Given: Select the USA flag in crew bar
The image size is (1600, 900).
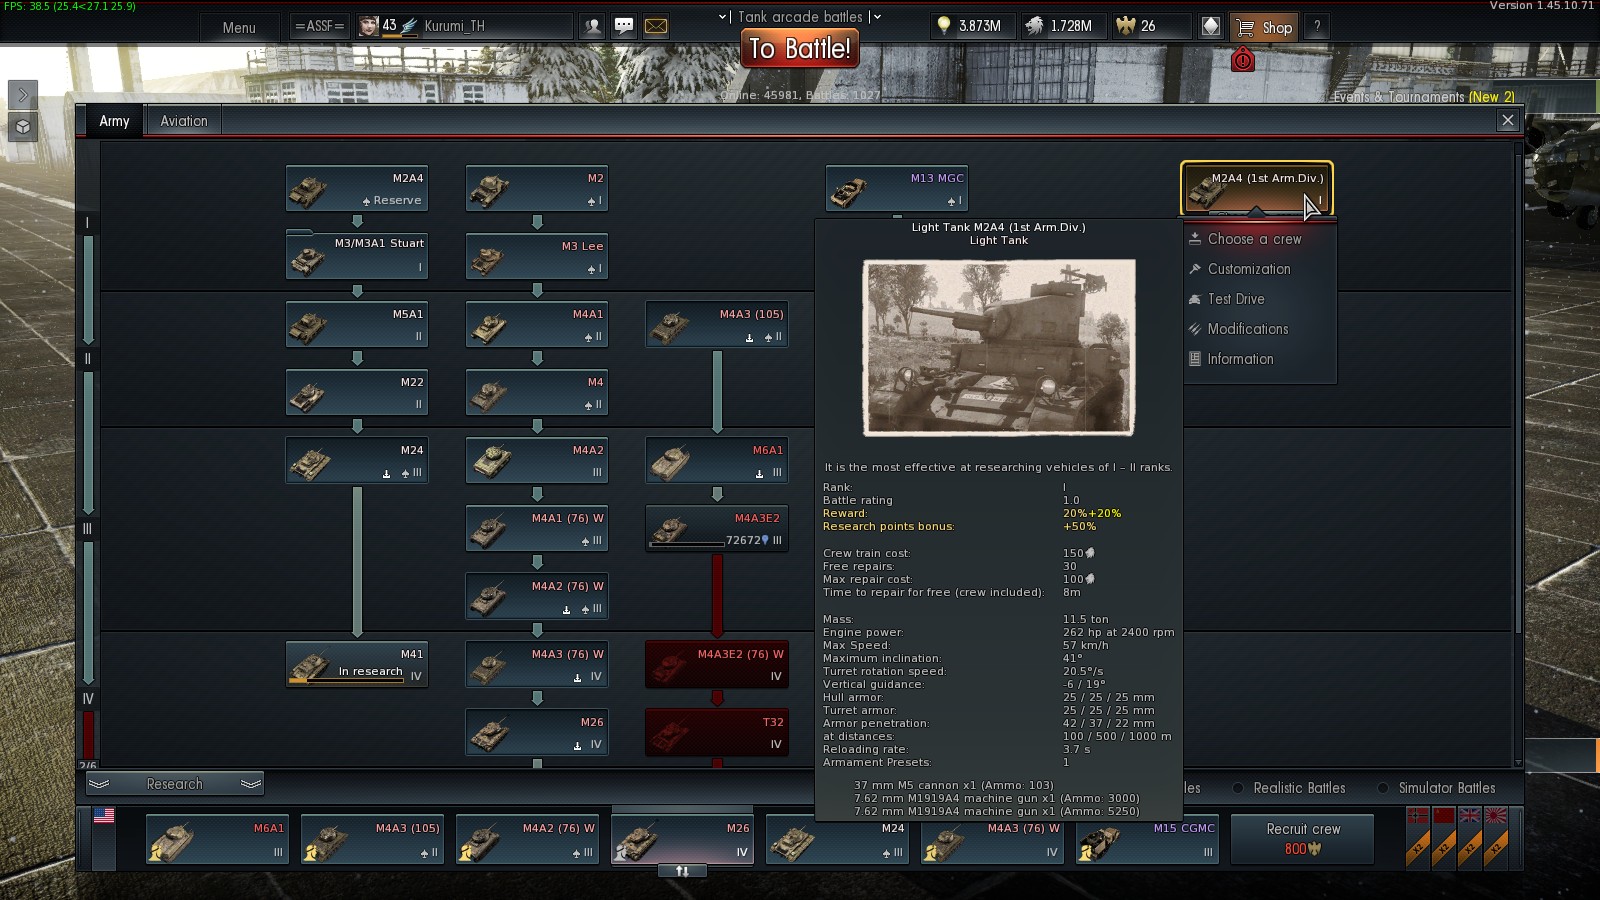Looking at the screenshot, I should [104, 816].
